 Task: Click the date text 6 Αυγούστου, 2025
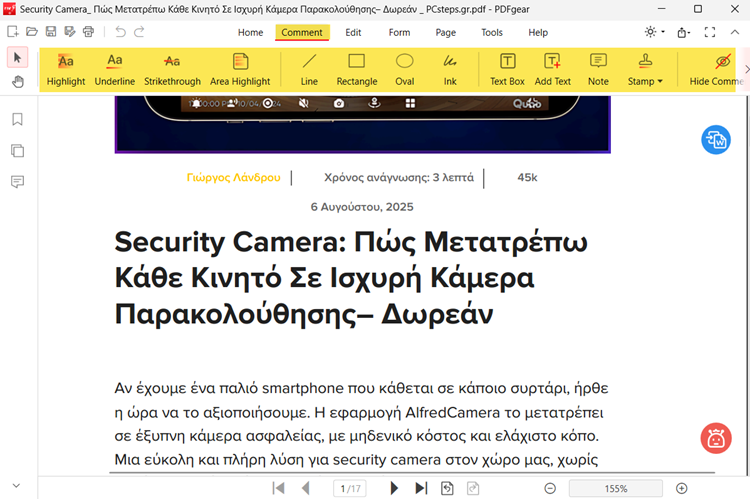click(362, 207)
